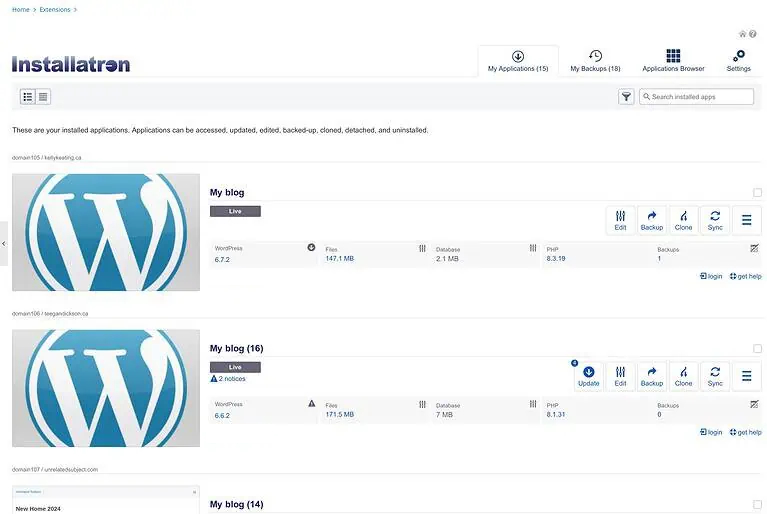Open the Applications Browser tab

673,60
